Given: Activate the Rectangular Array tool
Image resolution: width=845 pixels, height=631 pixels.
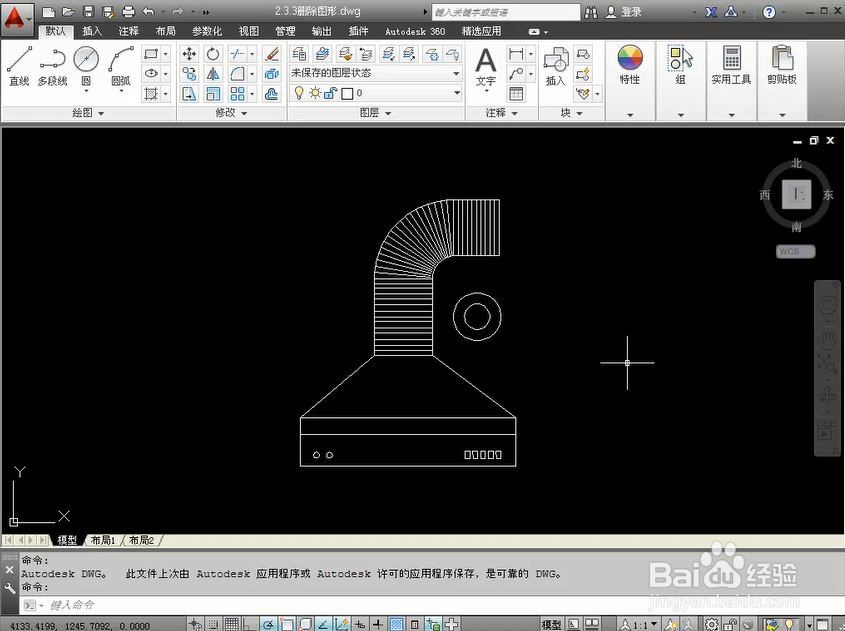Looking at the screenshot, I should click(237, 94).
